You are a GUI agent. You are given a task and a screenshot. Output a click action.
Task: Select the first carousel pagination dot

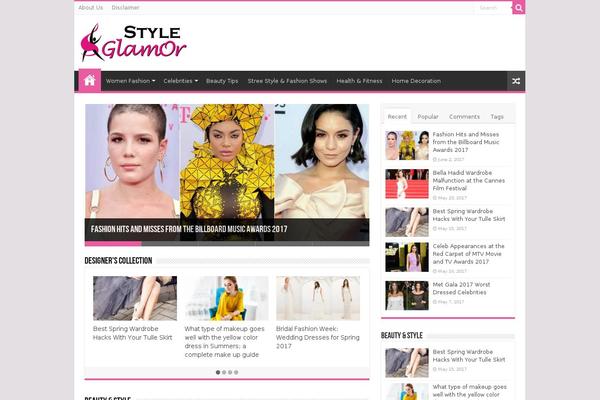tap(218, 372)
